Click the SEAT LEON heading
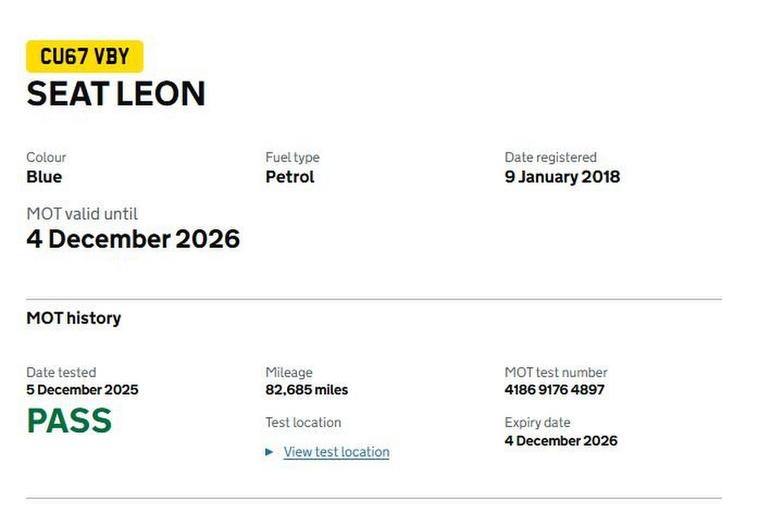759x514 pixels. [x=116, y=94]
